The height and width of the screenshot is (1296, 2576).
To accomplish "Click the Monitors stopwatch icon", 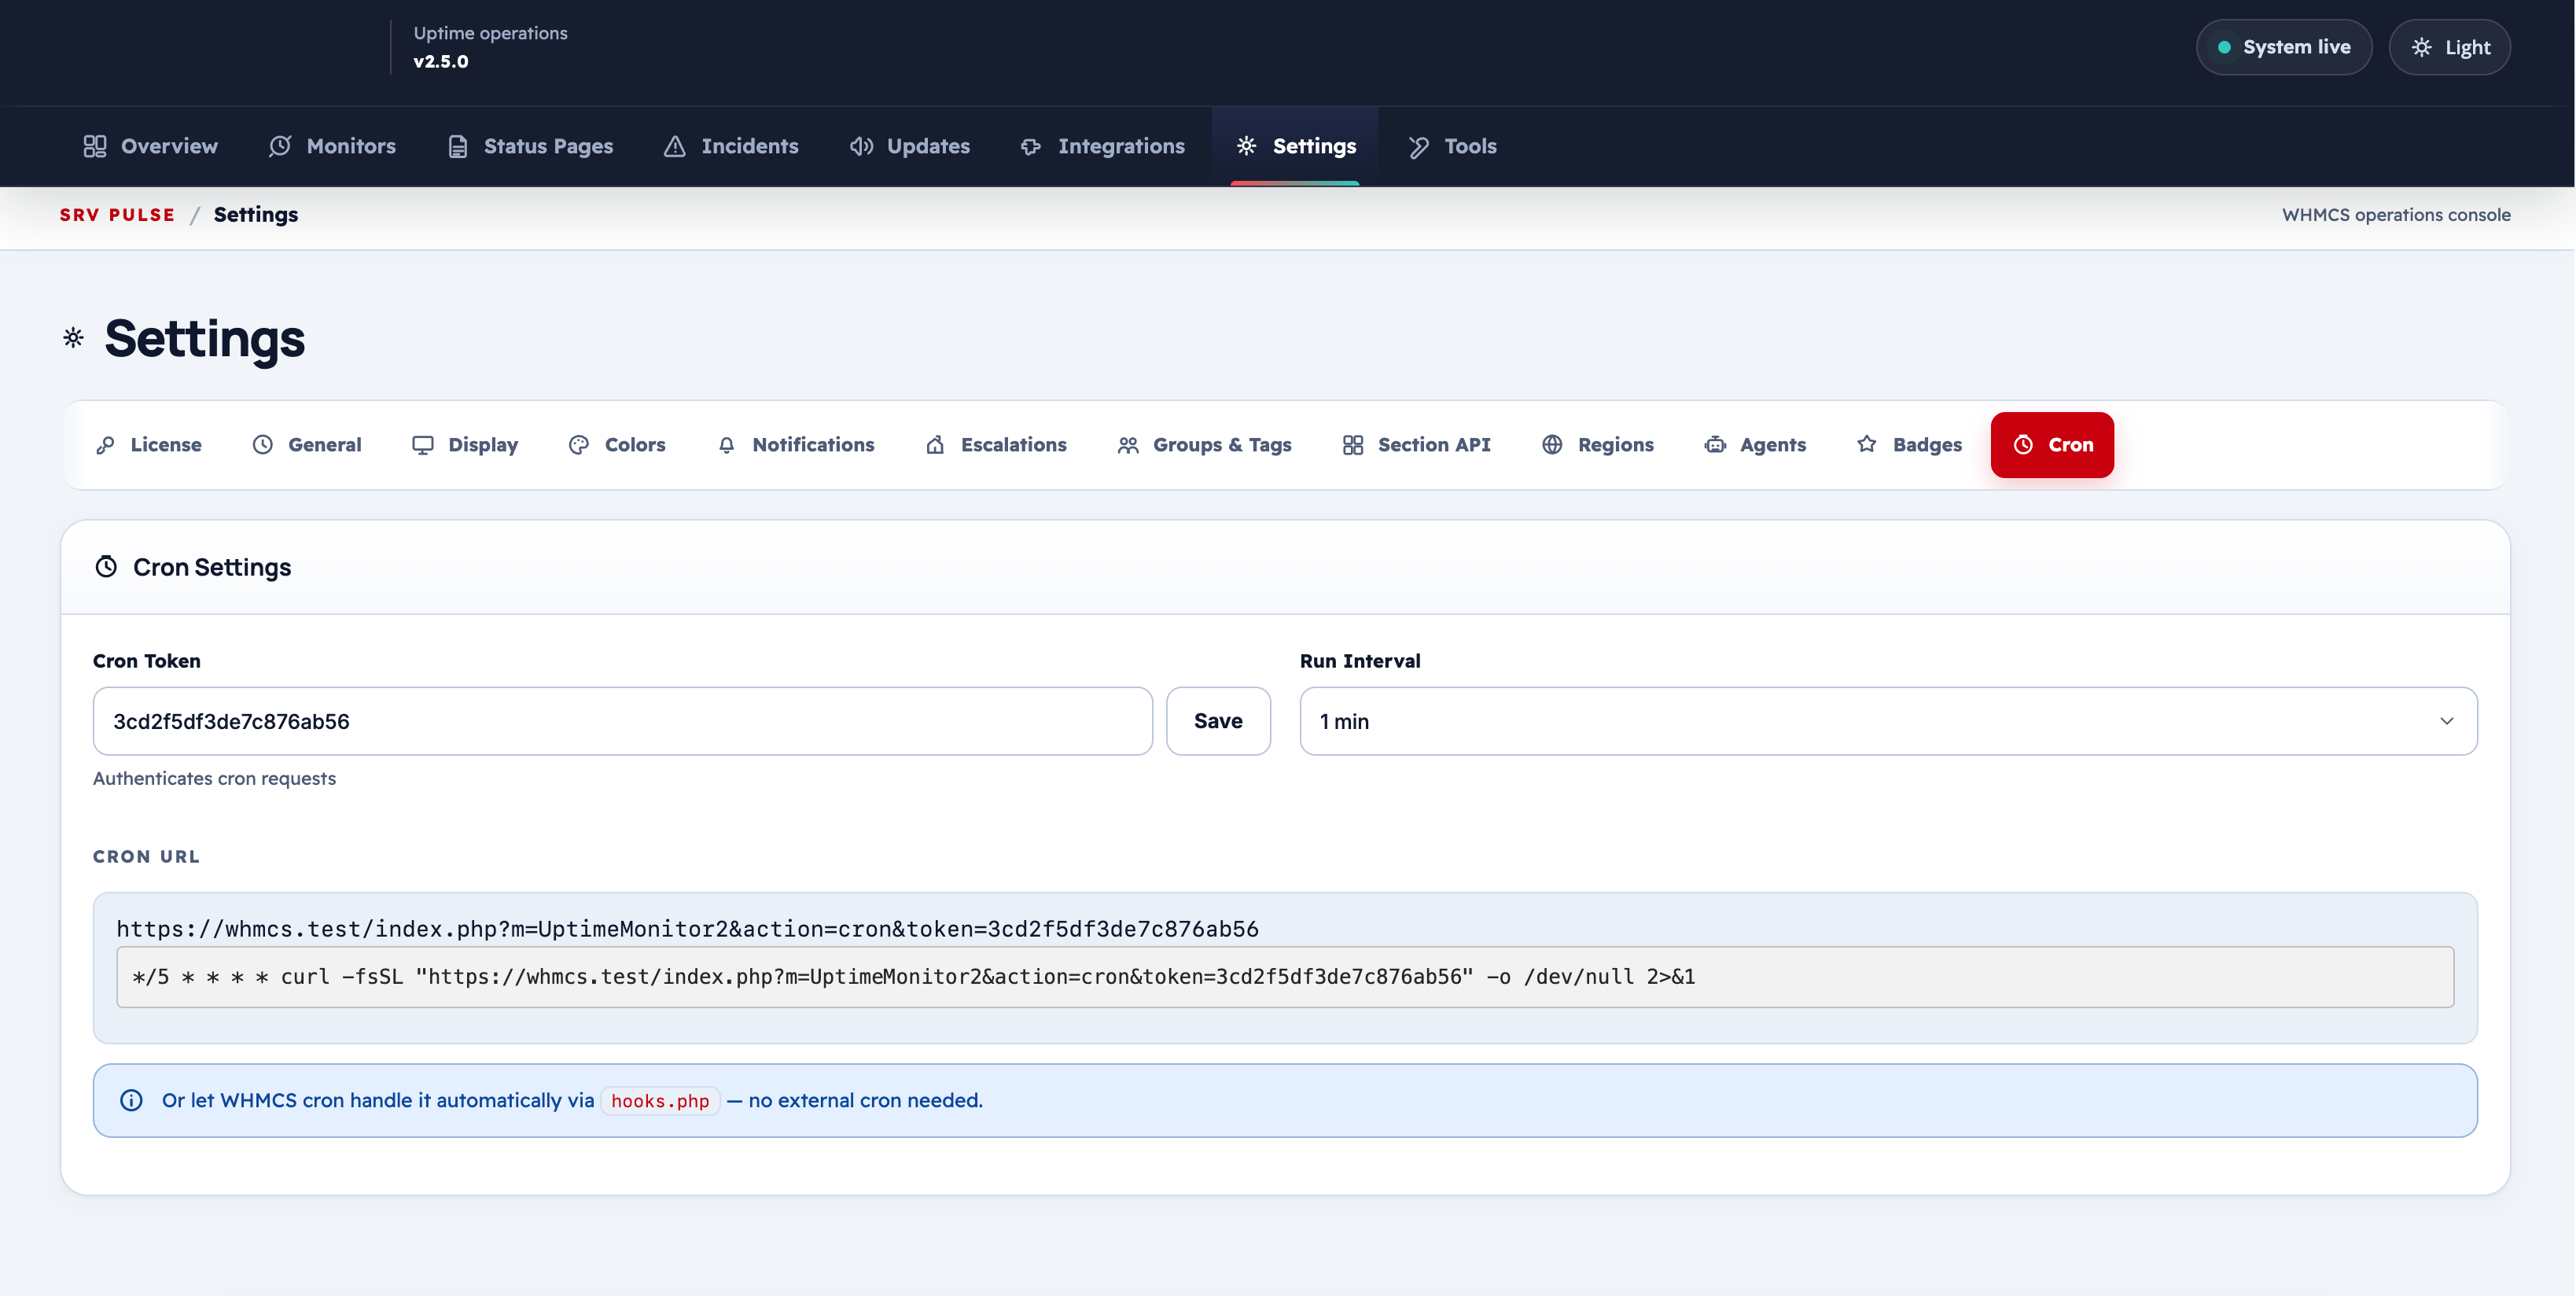I will [x=280, y=146].
